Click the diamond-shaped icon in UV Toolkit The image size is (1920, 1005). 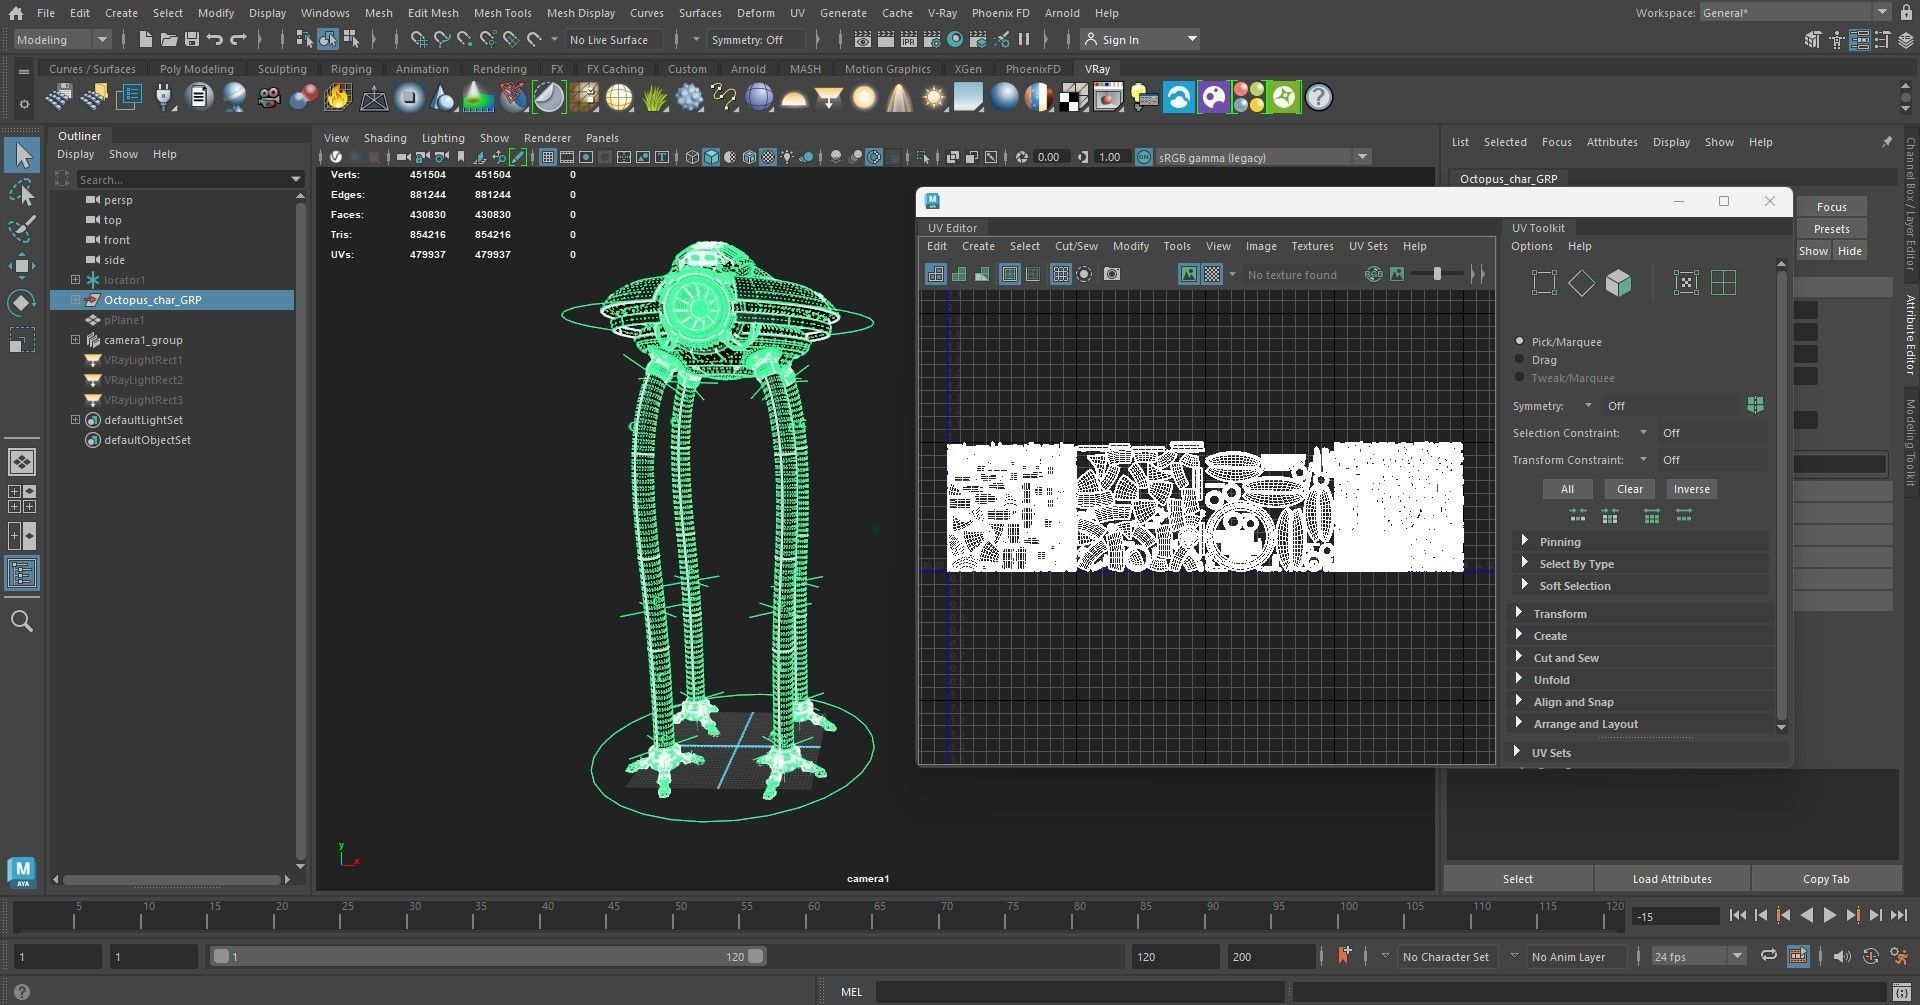tap(1581, 283)
